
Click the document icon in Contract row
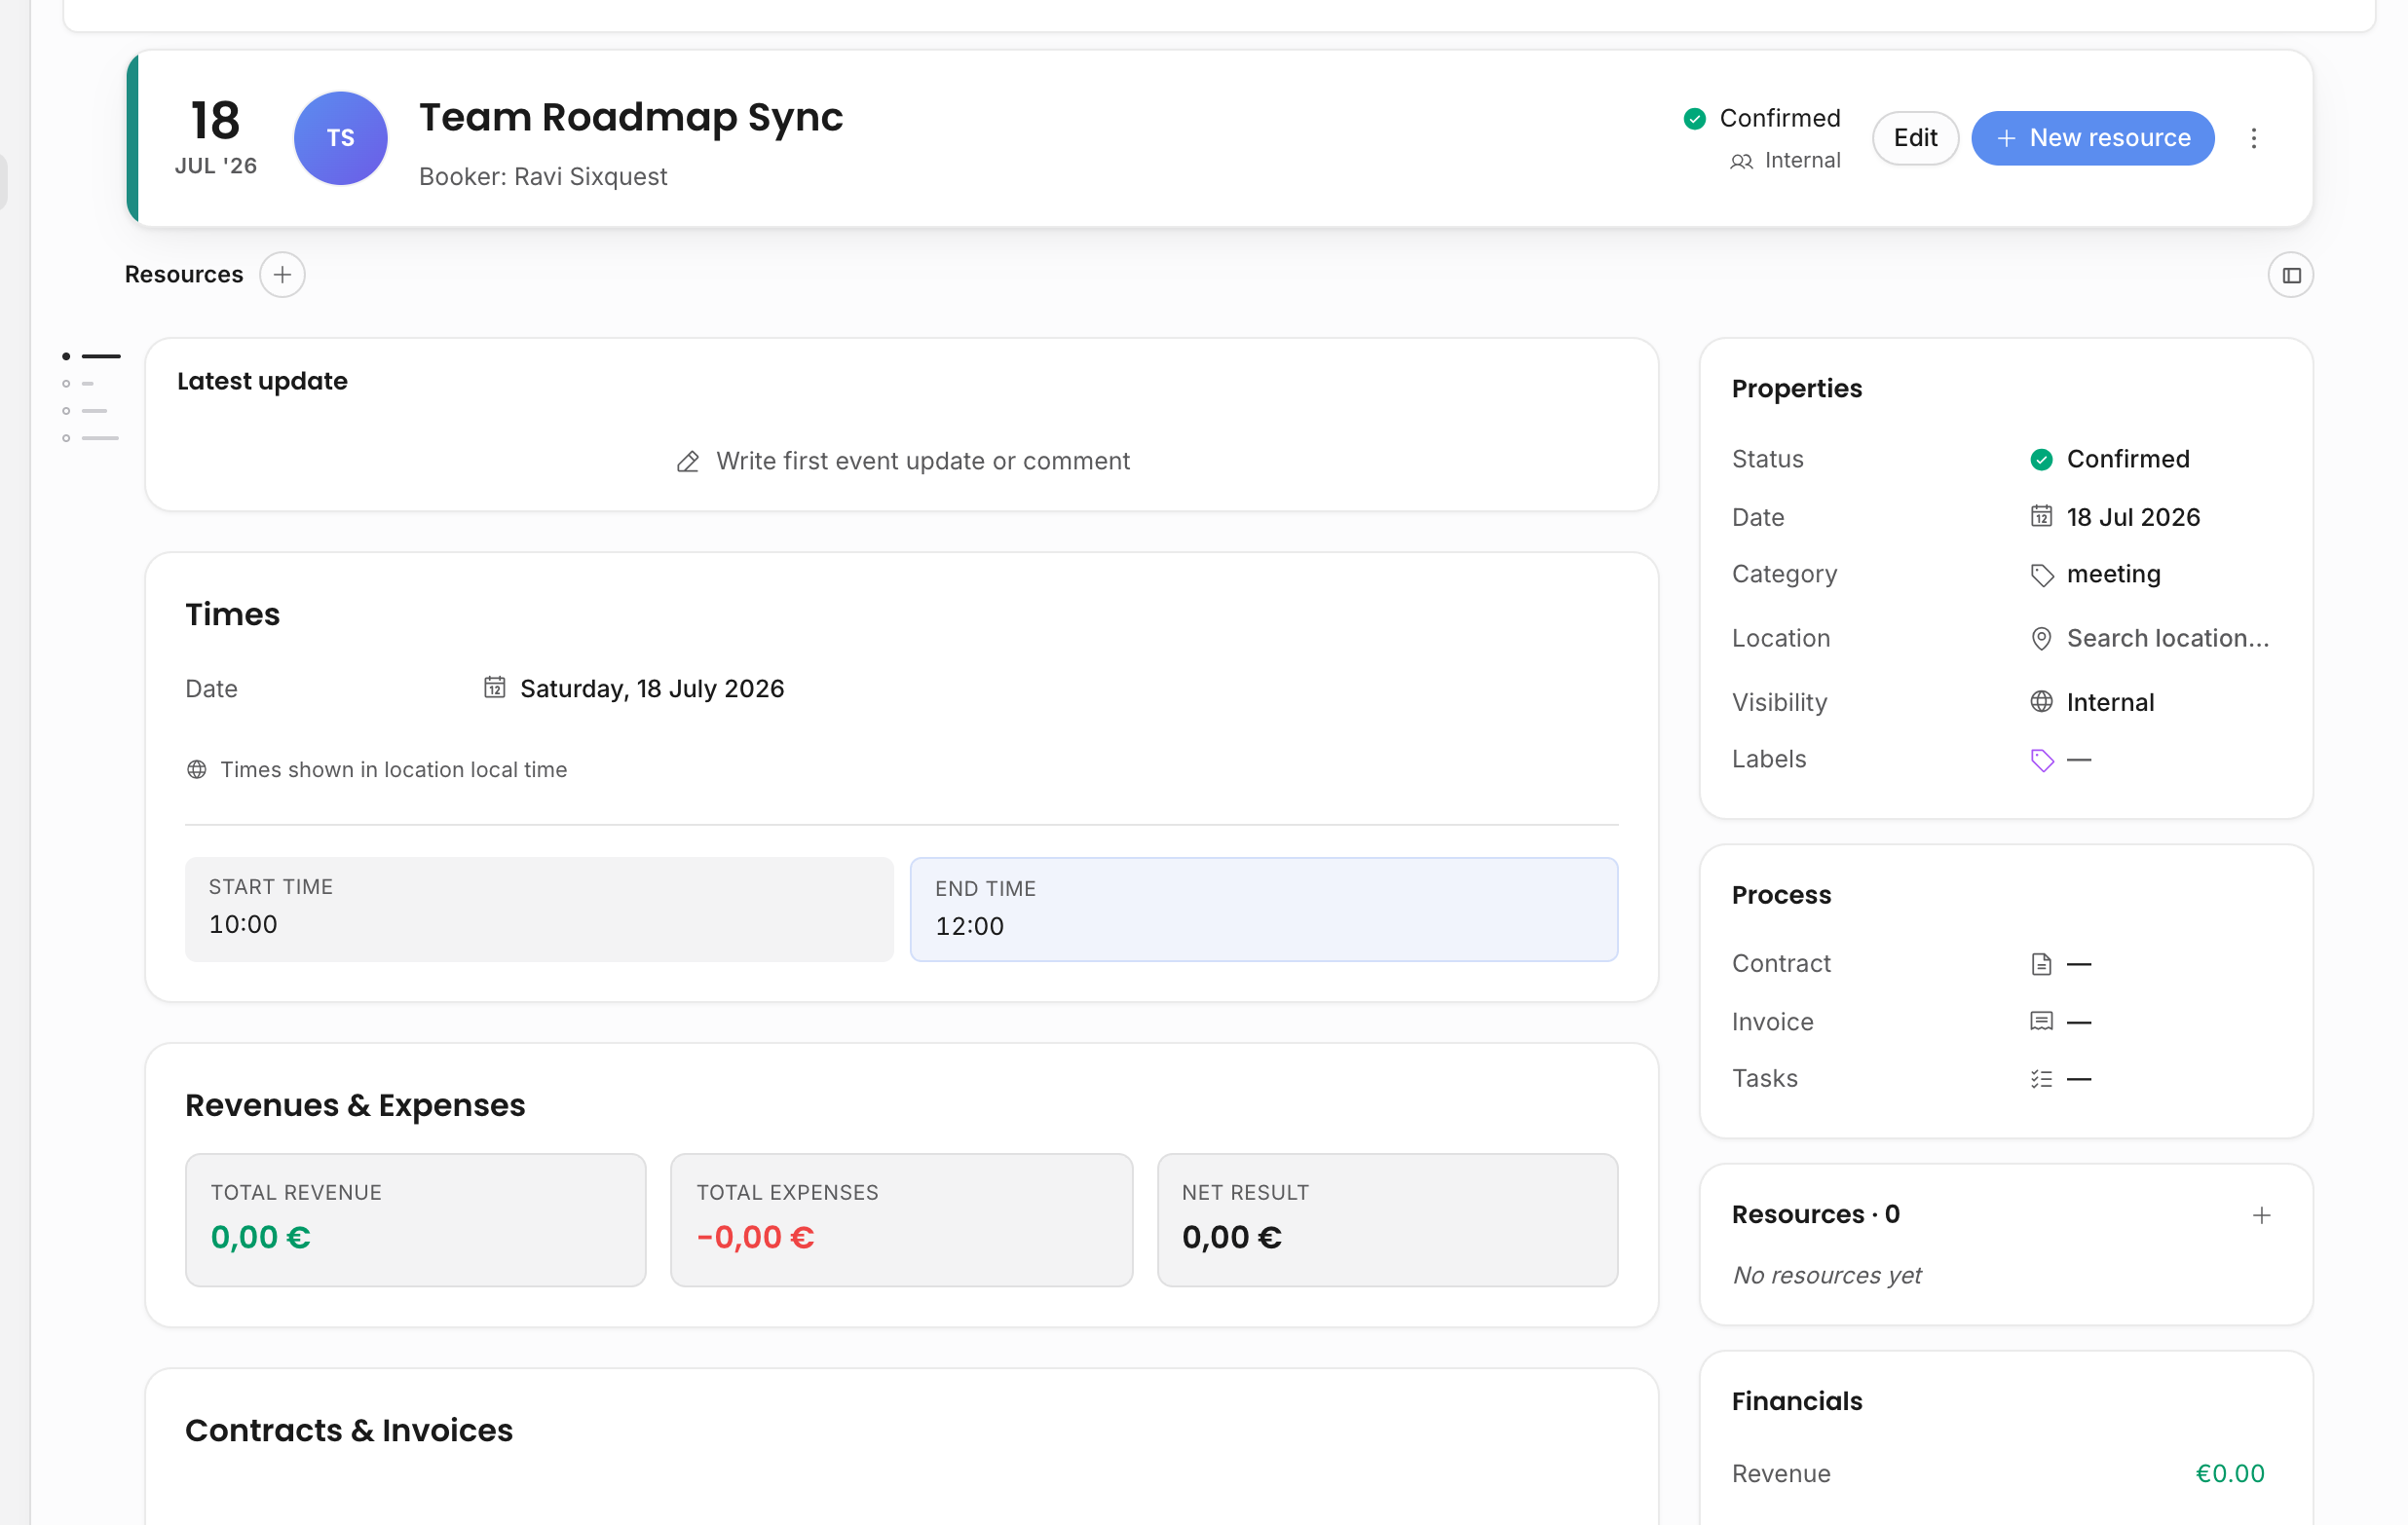[x=2041, y=963]
